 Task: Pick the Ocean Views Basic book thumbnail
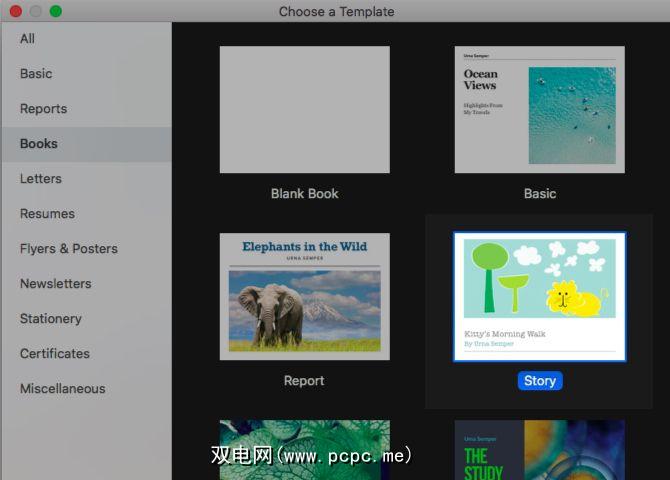click(x=540, y=109)
